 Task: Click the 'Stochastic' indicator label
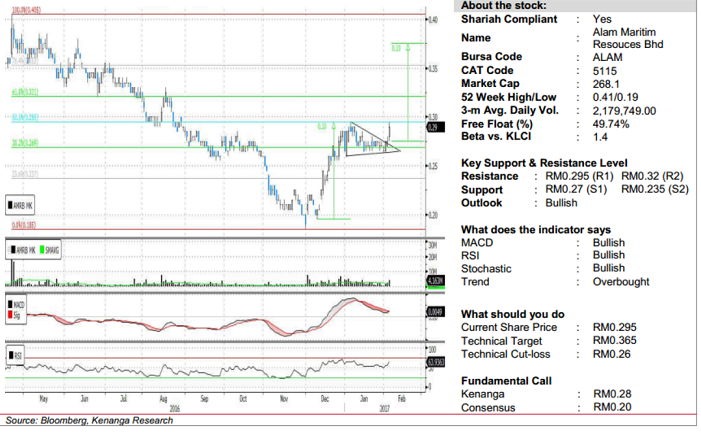point(486,269)
